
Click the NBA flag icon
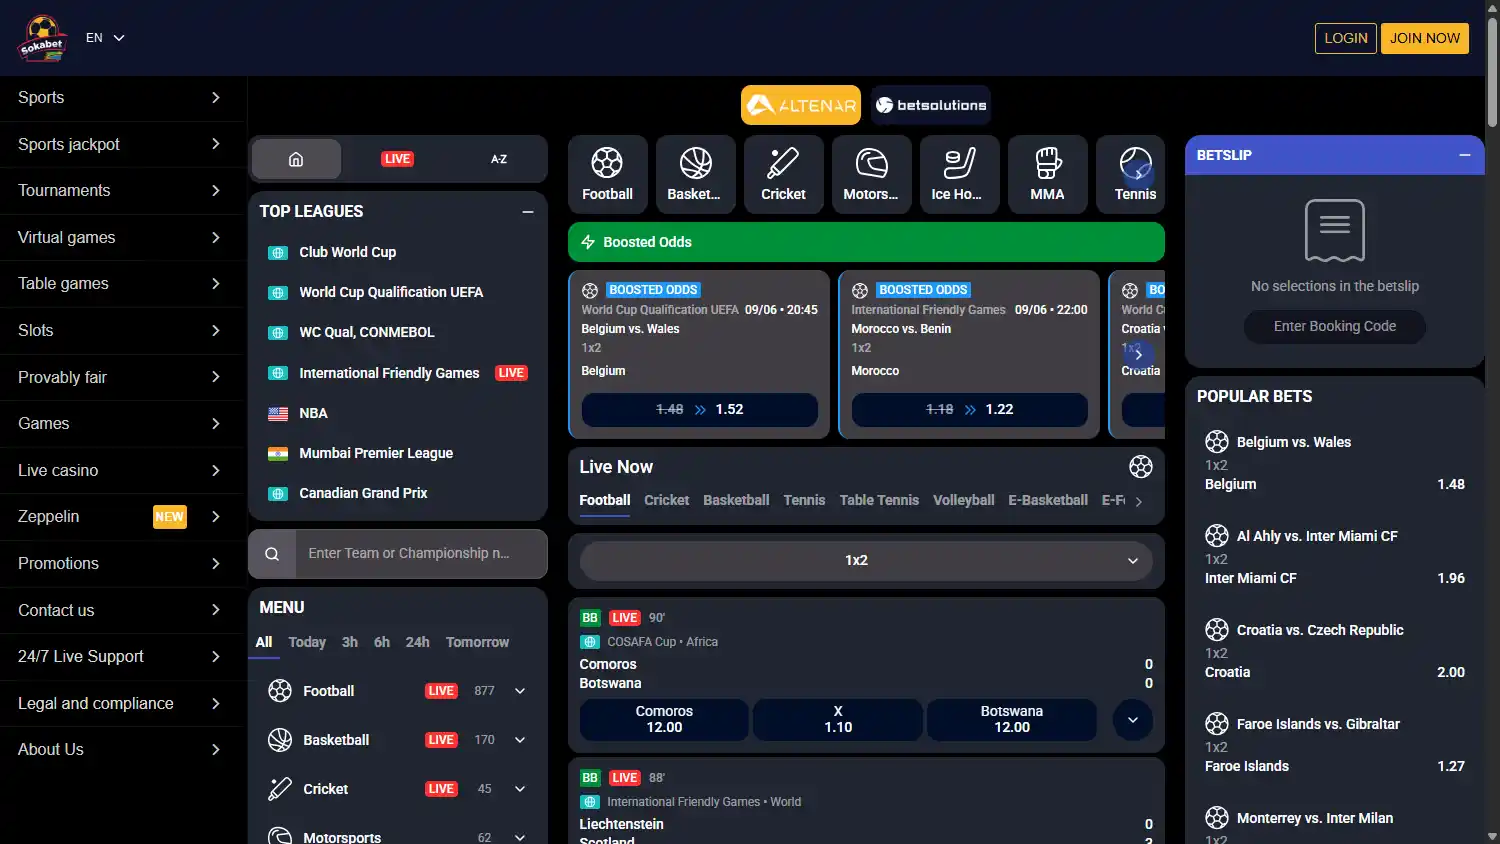(279, 413)
